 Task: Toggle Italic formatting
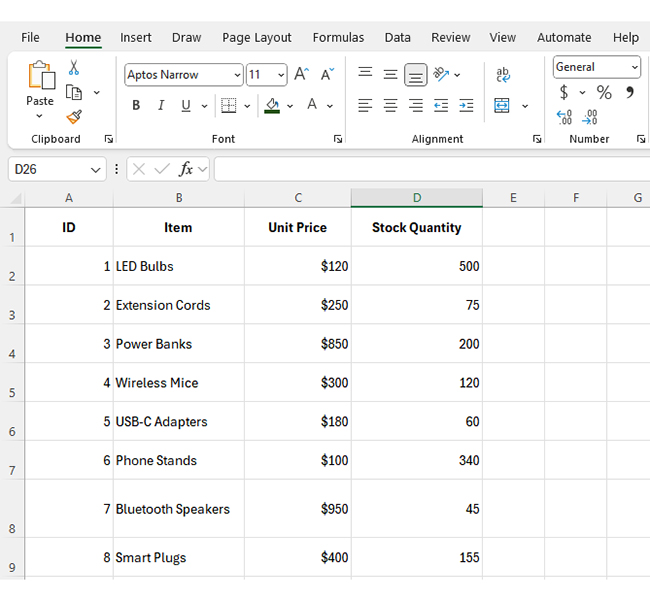click(x=160, y=106)
